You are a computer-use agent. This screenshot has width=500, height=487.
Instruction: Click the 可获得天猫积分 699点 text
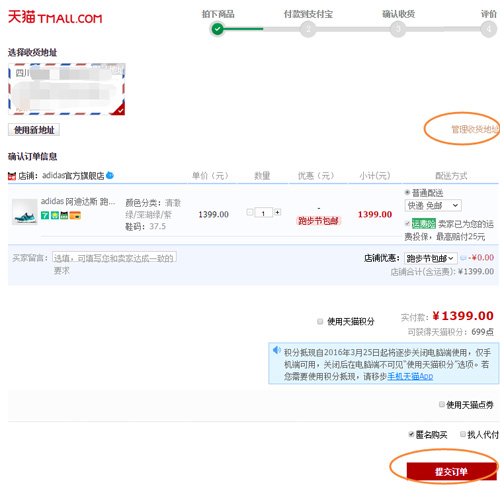pyautogui.click(x=451, y=332)
